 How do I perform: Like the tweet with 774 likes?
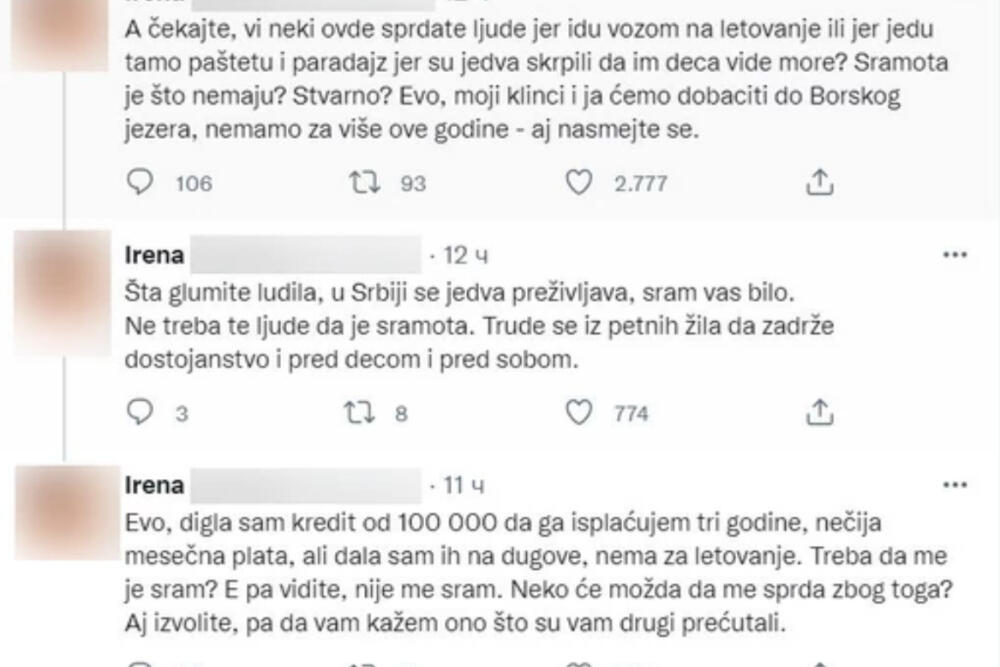coord(576,411)
